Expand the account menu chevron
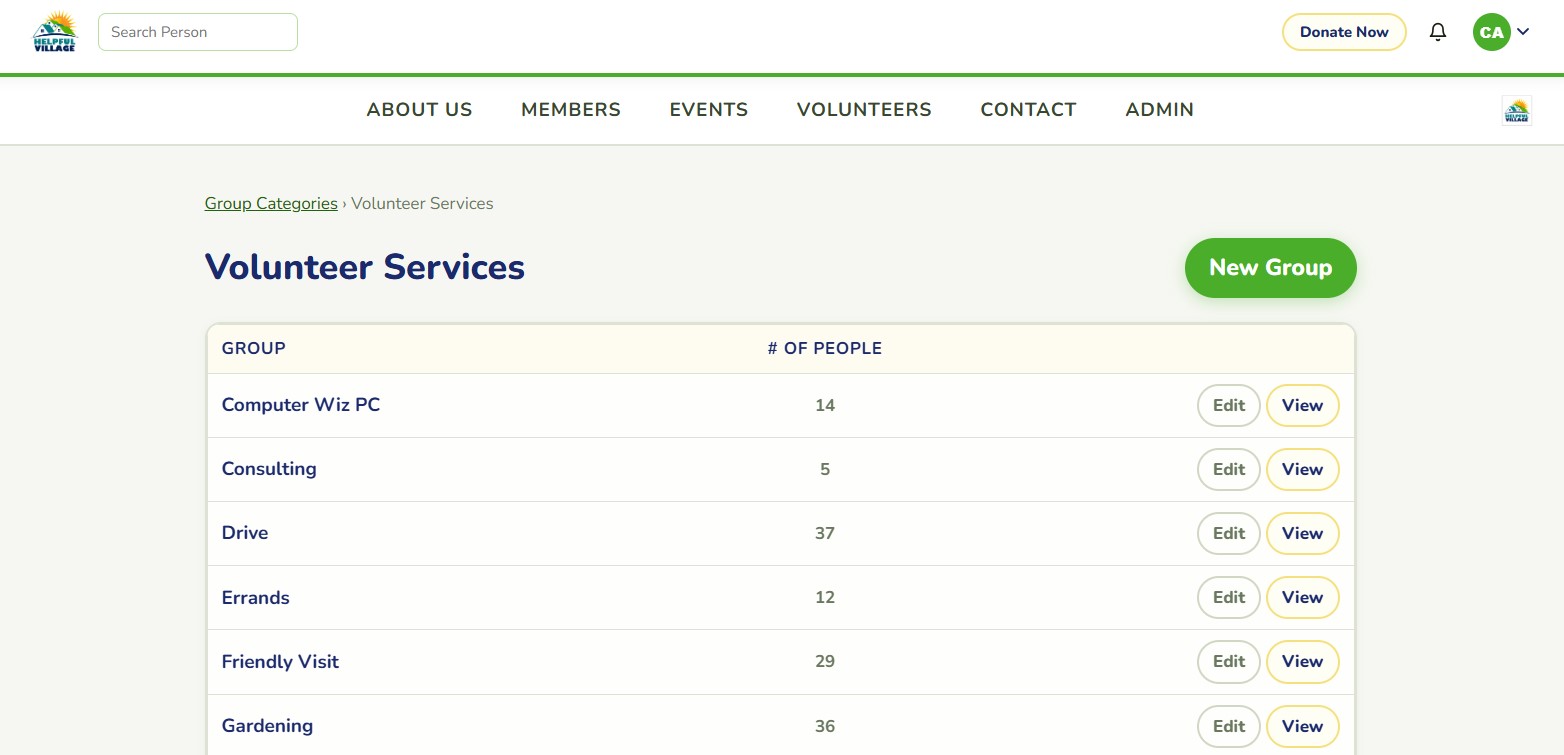 tap(1523, 32)
